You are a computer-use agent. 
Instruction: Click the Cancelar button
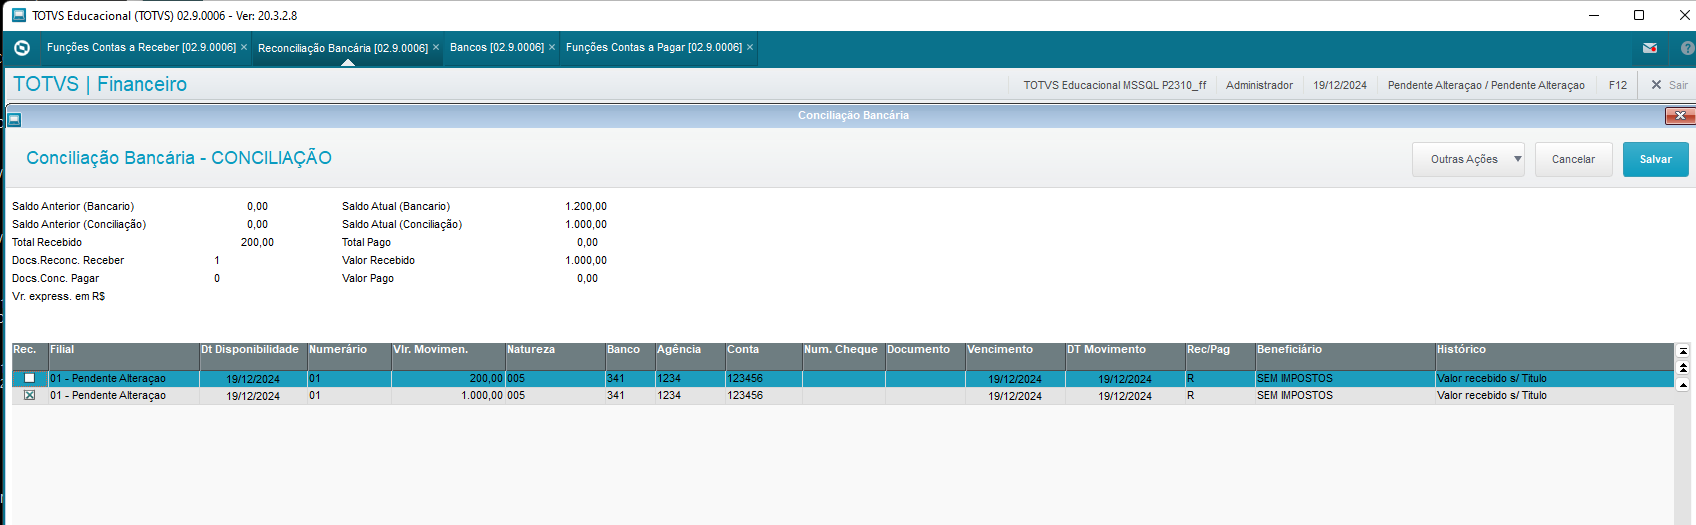1573,159
